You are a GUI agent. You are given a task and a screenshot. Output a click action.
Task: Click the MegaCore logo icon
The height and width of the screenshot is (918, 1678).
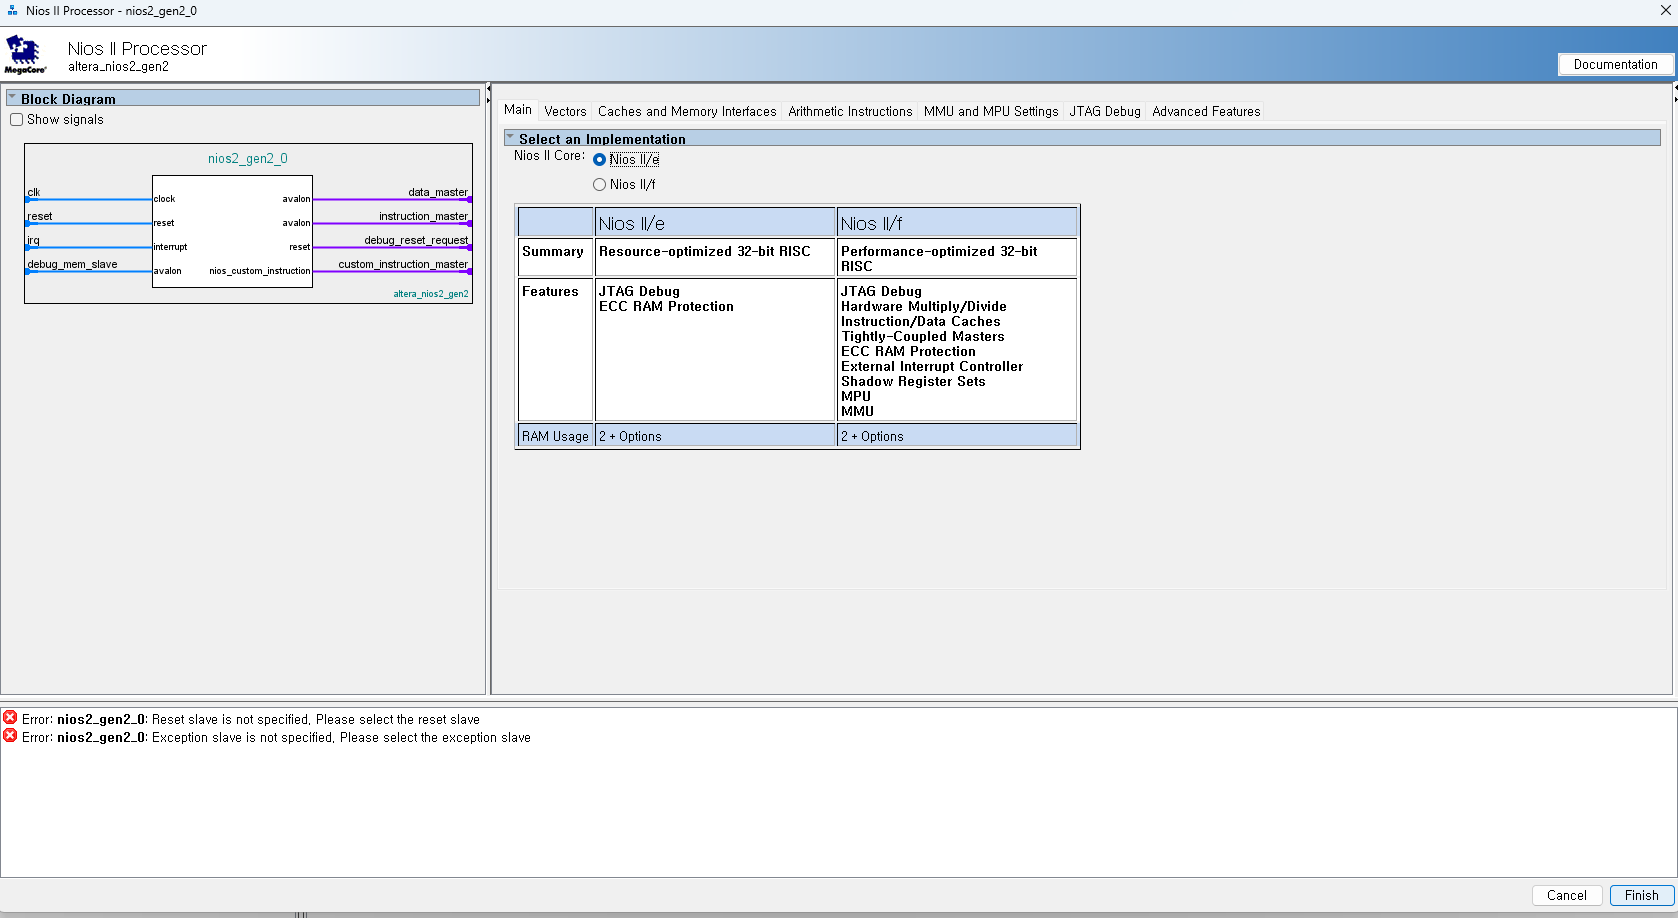pyautogui.click(x=25, y=55)
